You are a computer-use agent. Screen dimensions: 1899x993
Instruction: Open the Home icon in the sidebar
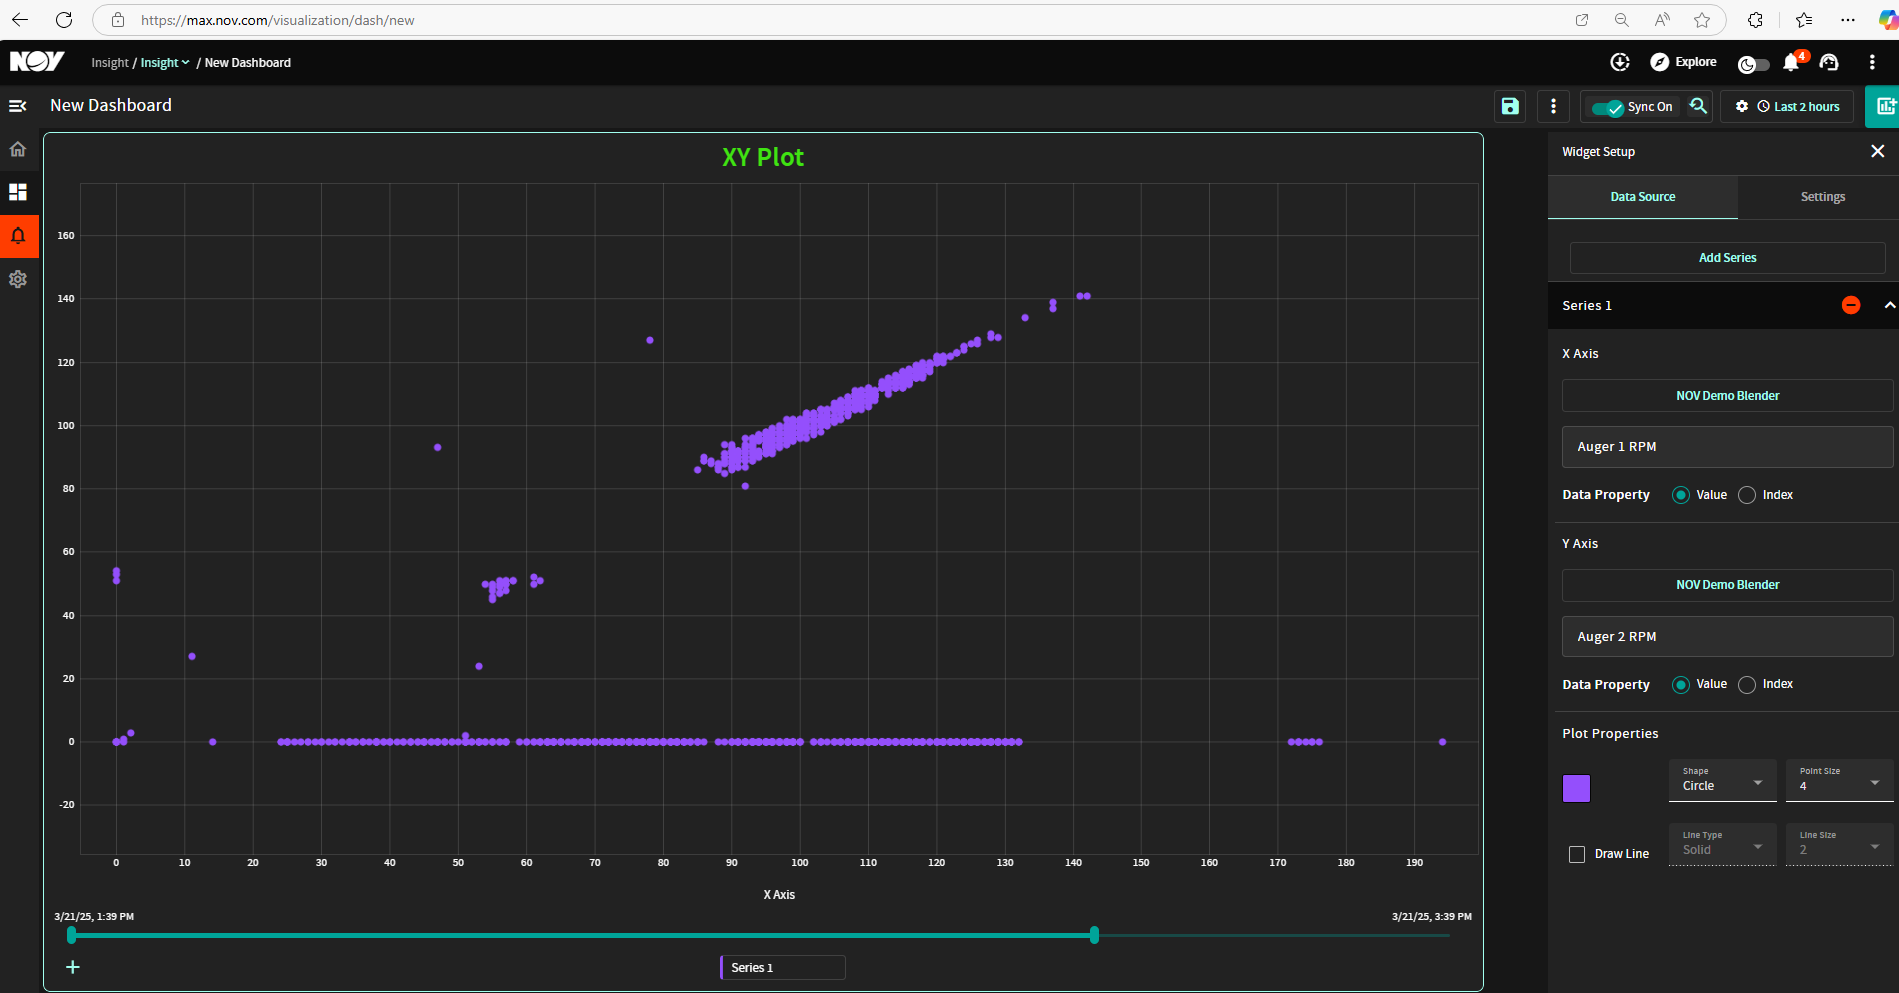coord(18,149)
